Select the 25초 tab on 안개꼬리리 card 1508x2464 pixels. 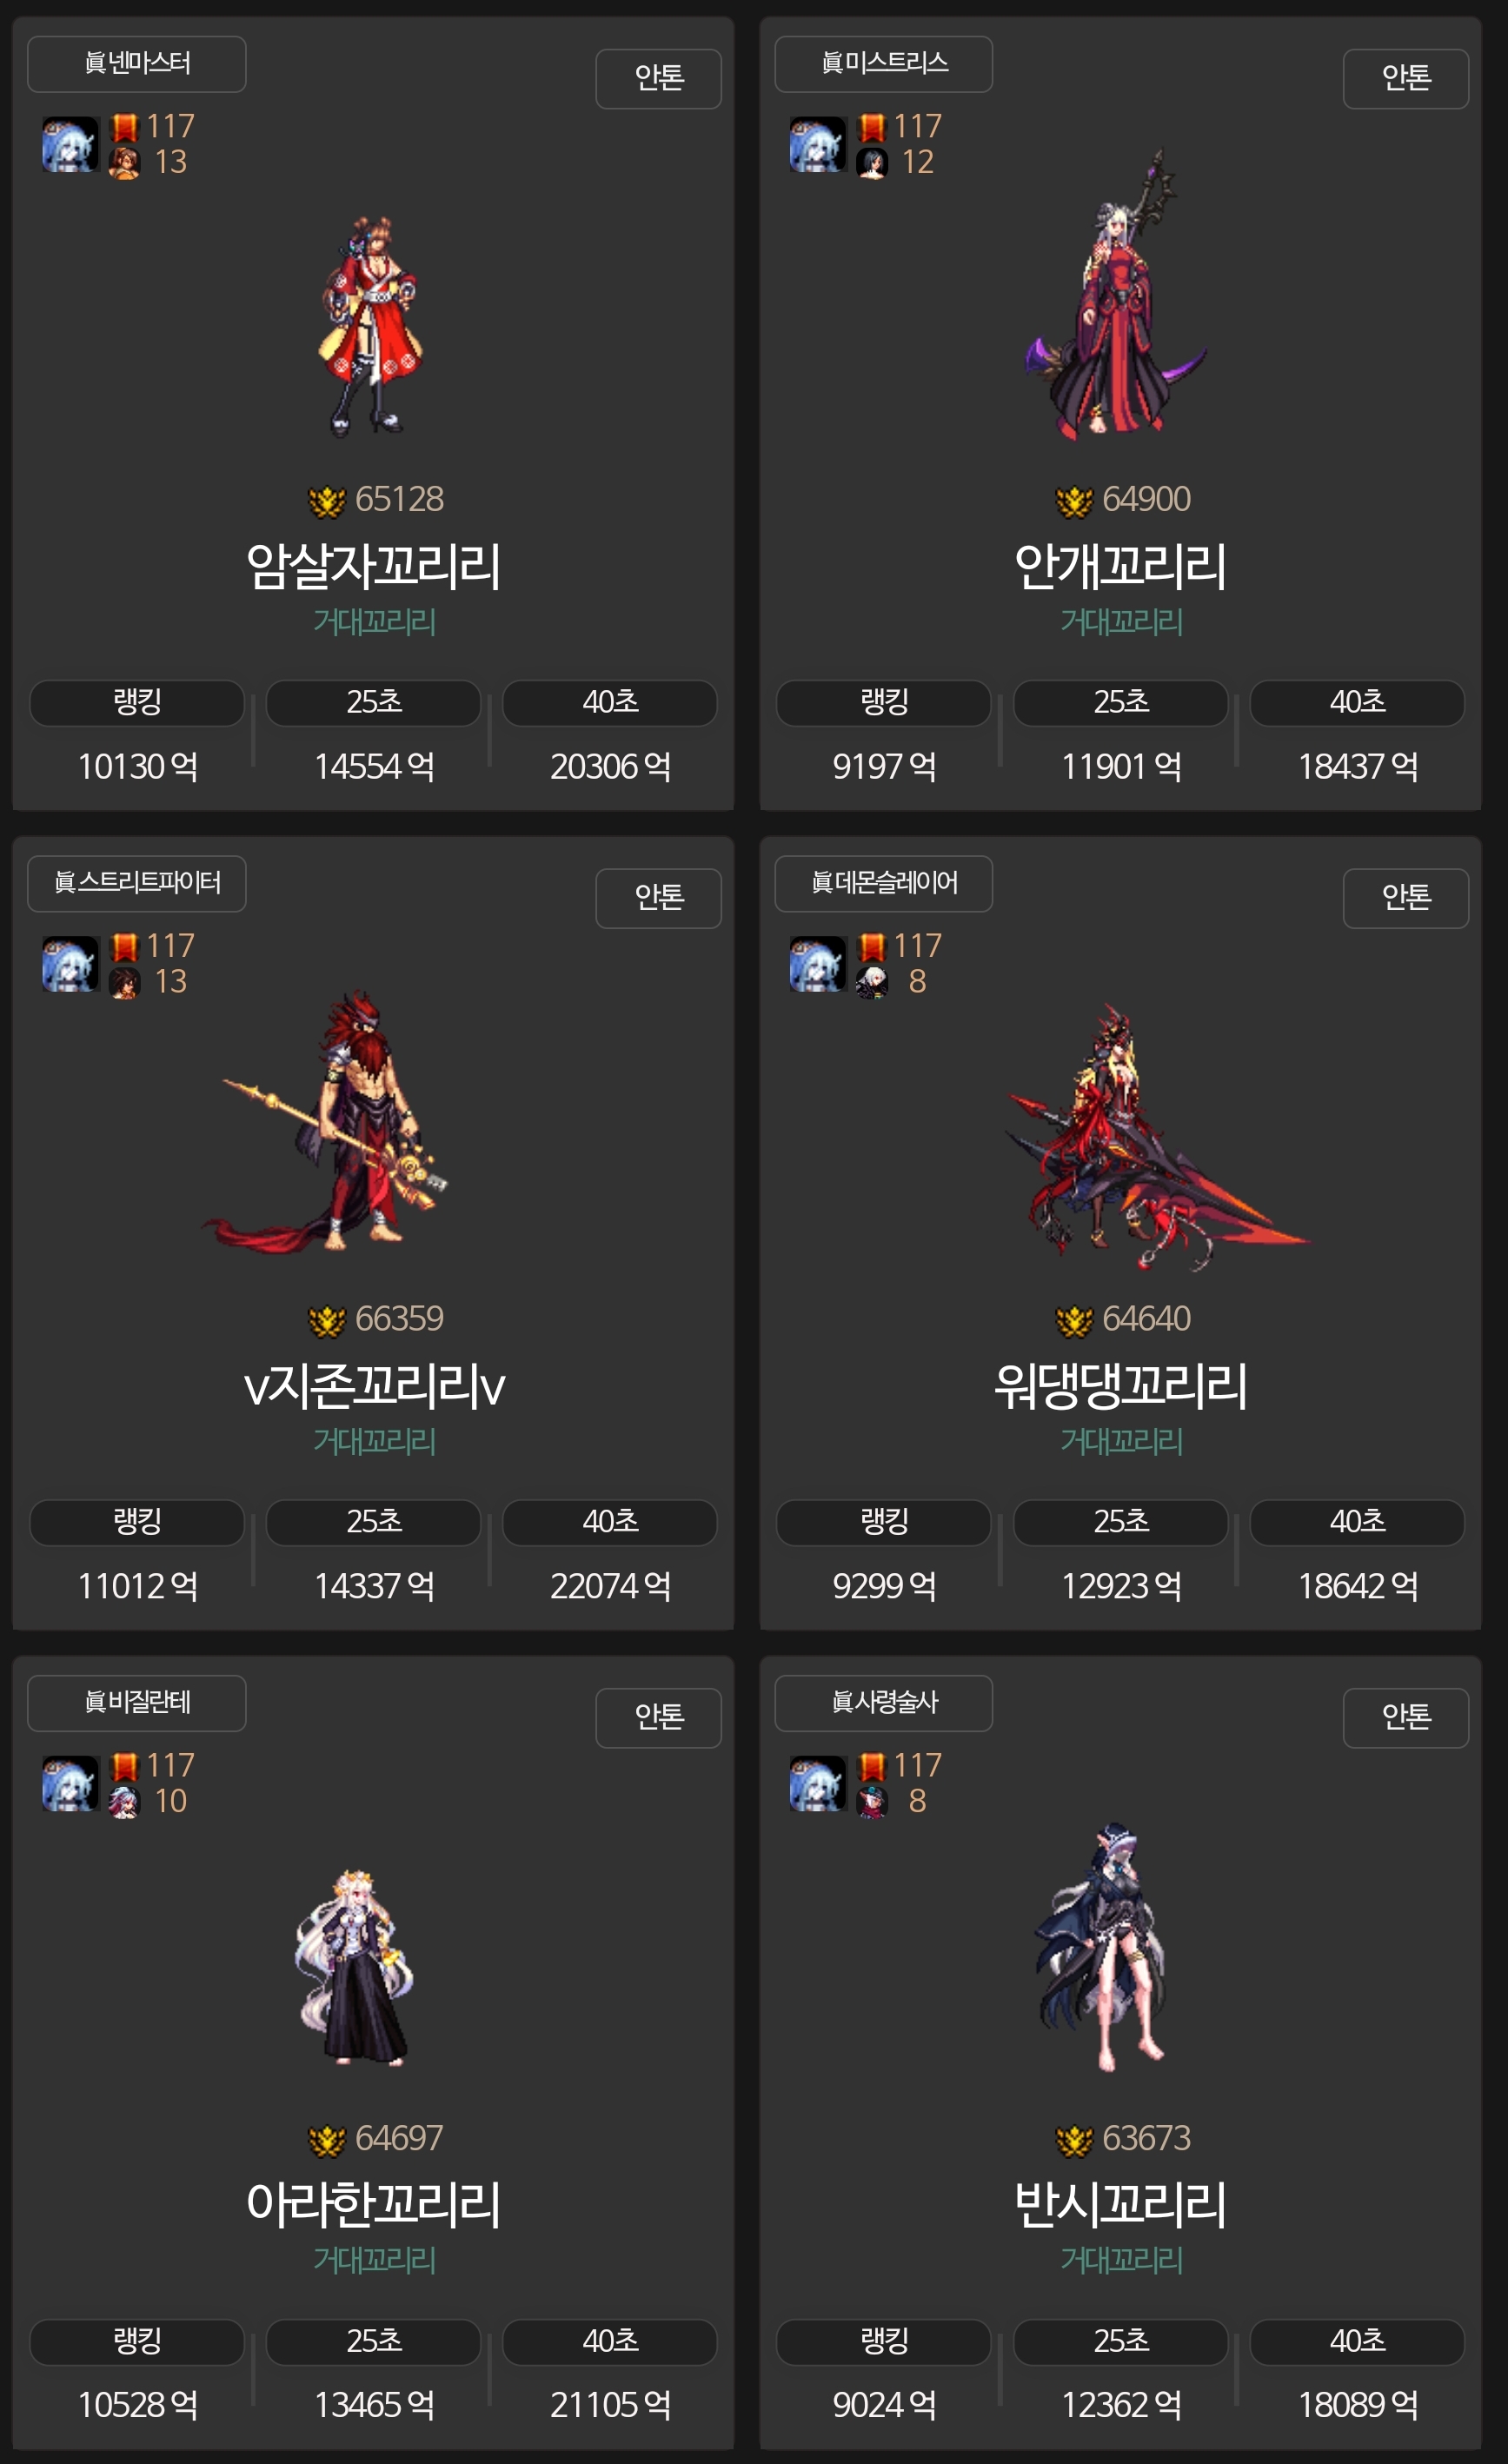(1121, 703)
